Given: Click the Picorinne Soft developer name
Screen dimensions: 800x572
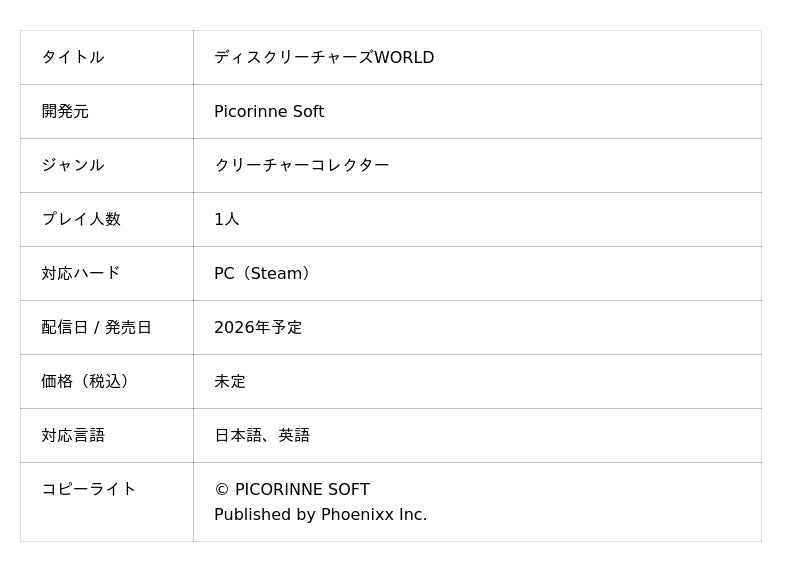Looking at the screenshot, I should [x=269, y=111].
